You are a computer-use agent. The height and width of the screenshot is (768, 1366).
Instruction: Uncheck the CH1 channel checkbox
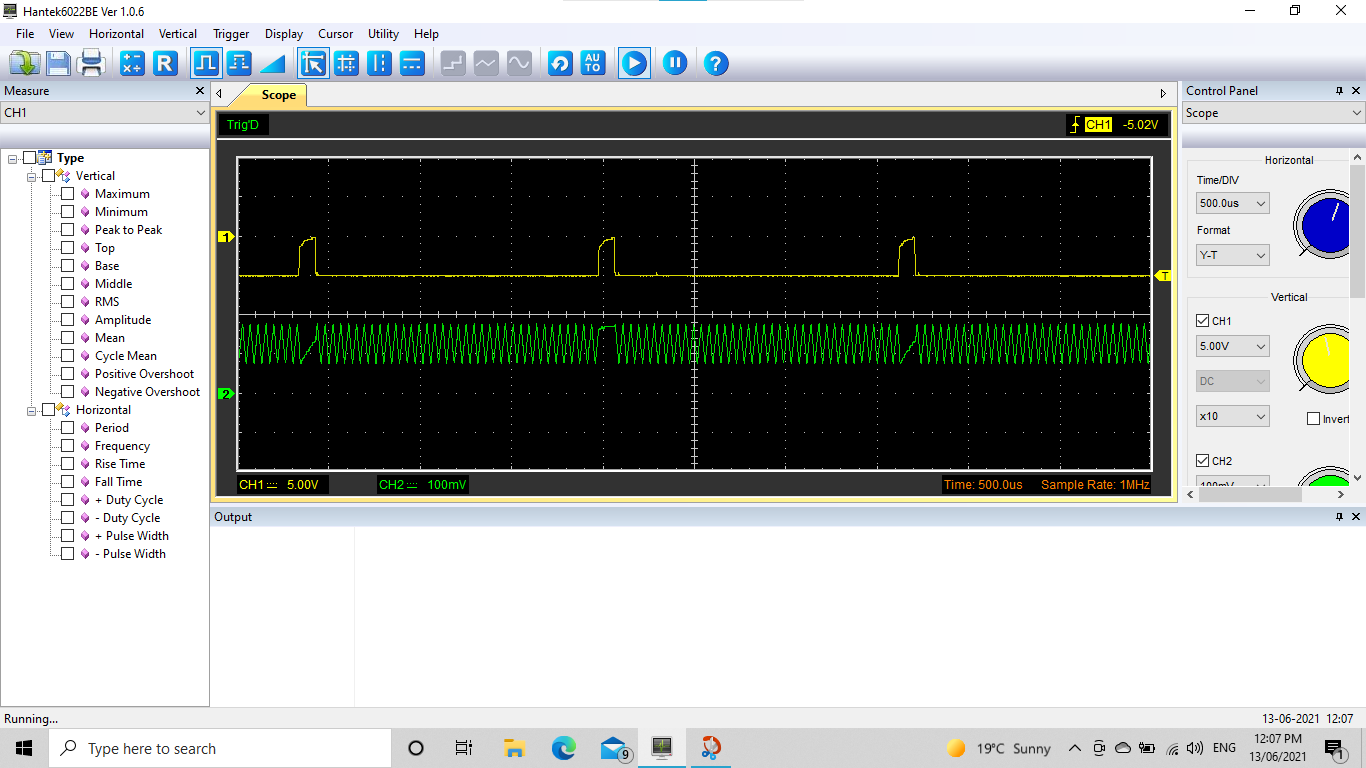[1203, 321]
